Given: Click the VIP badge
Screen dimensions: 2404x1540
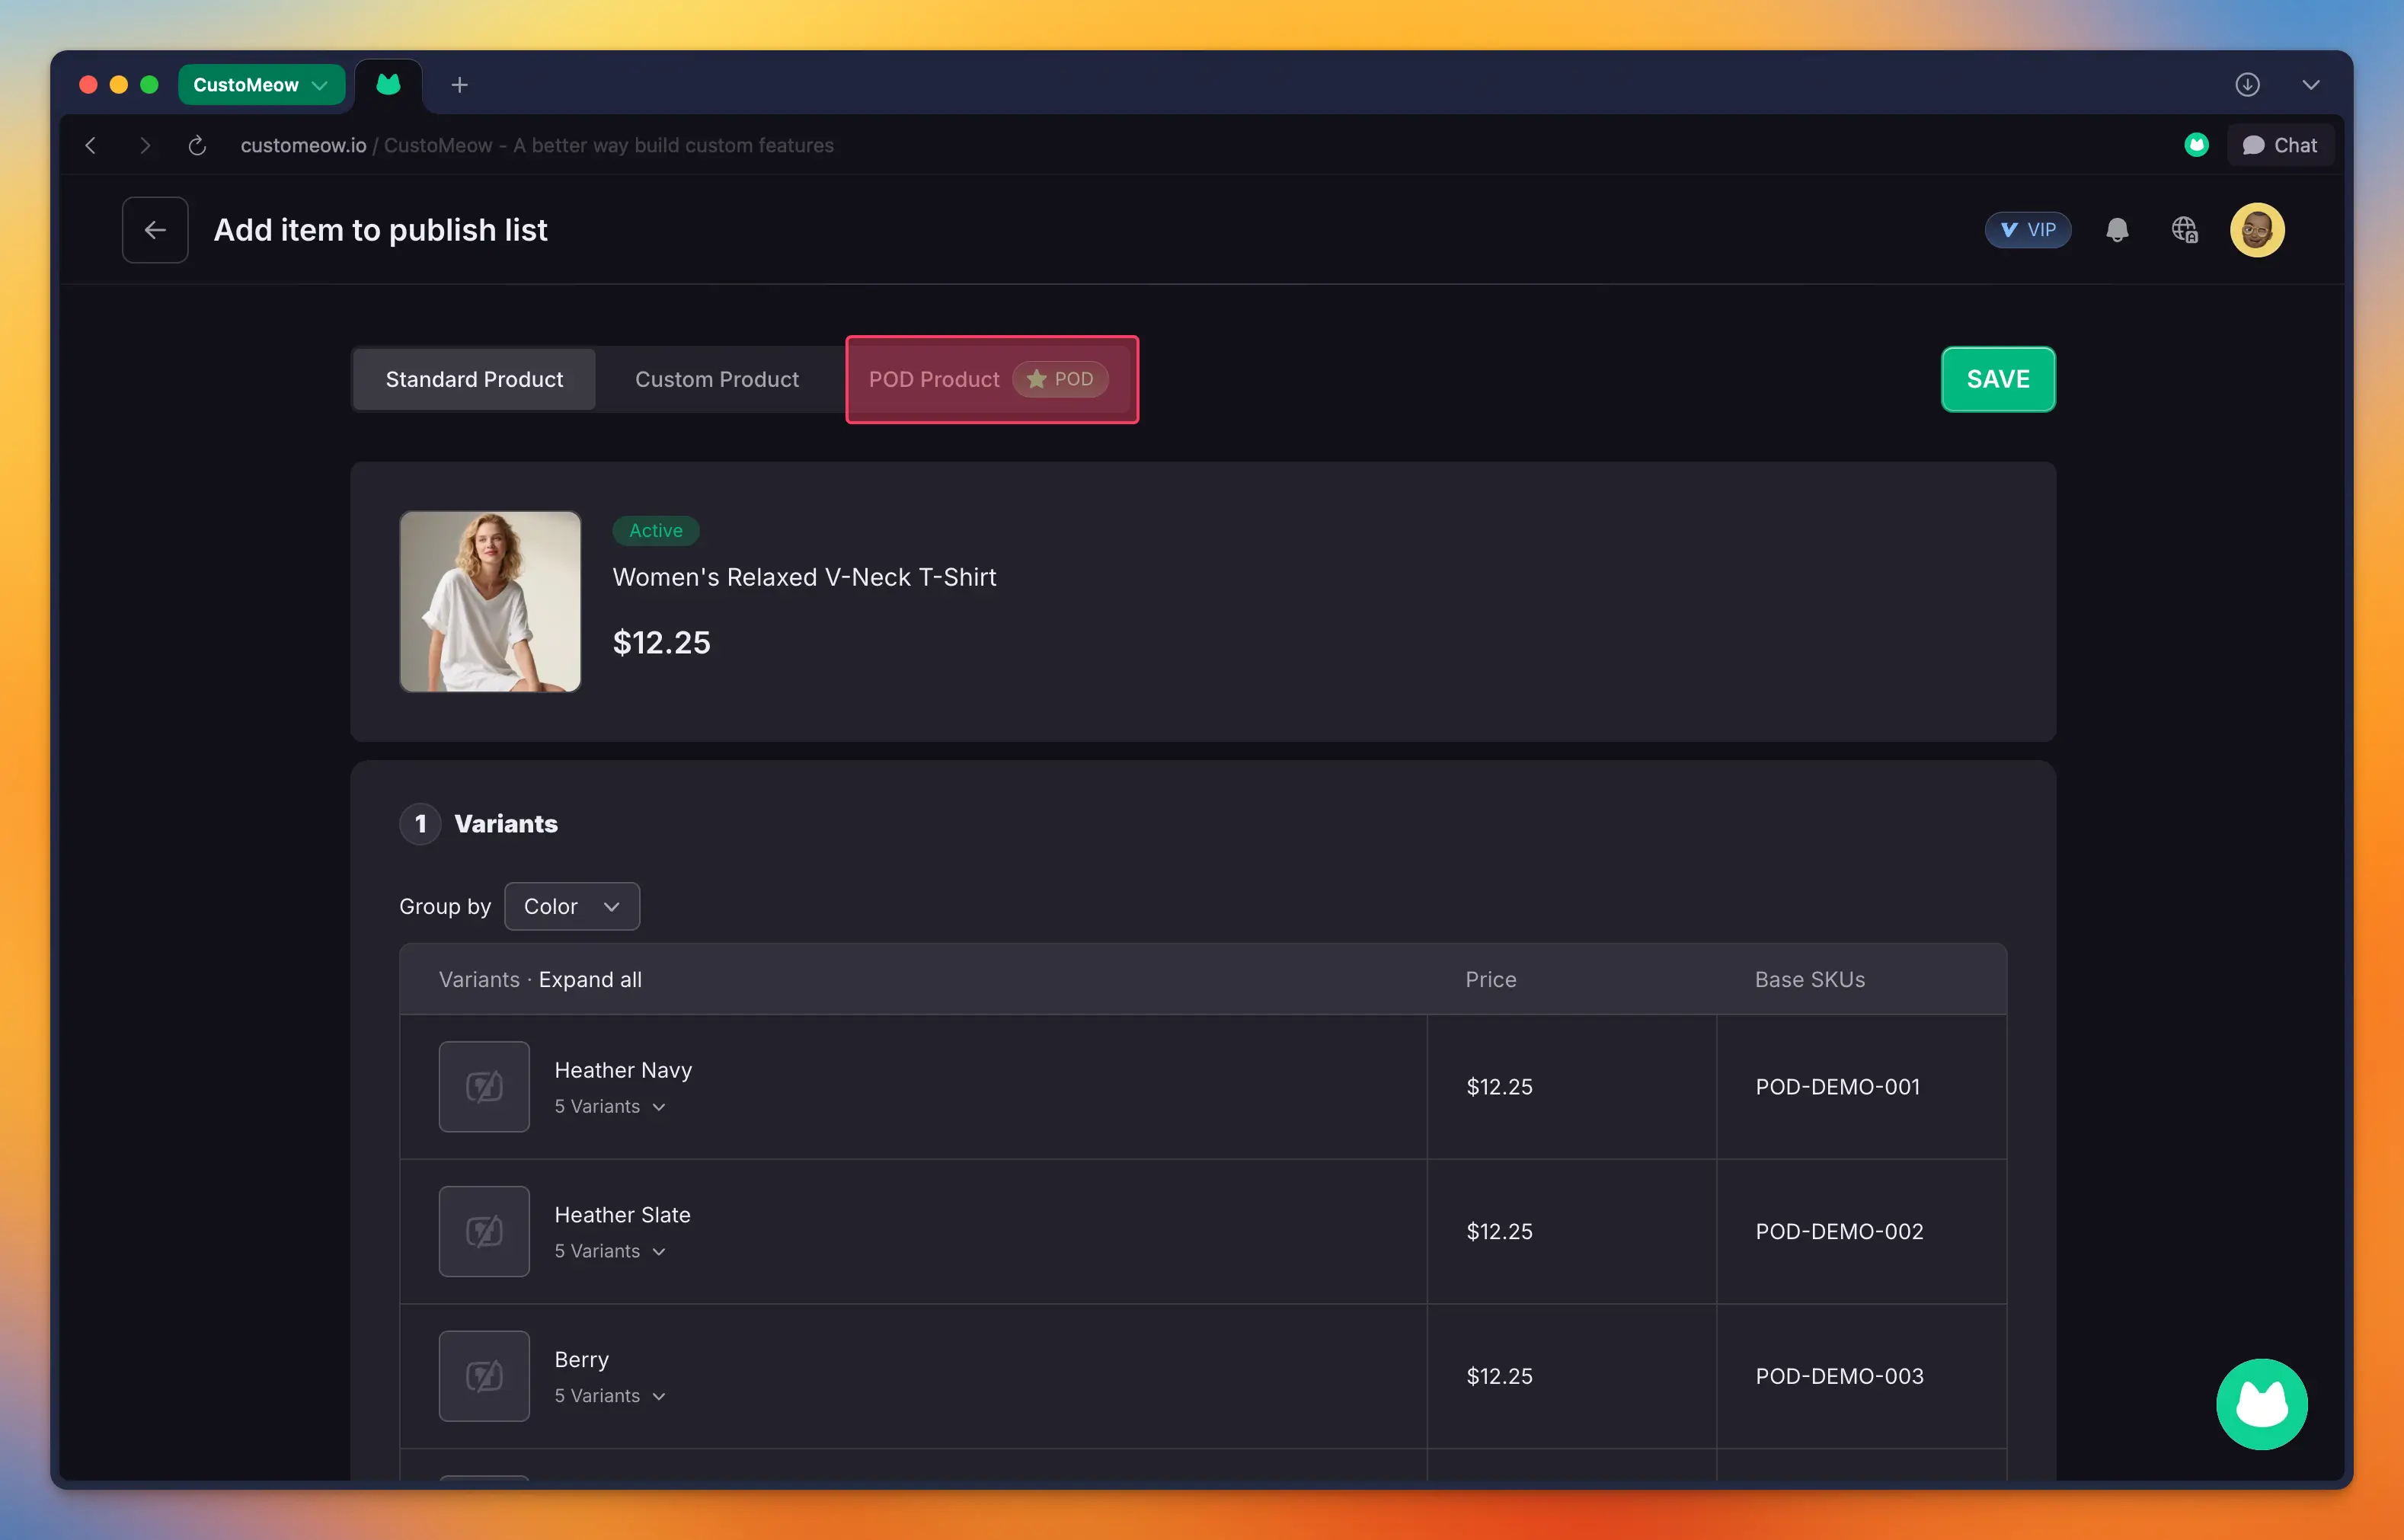Looking at the screenshot, I should click(2027, 230).
